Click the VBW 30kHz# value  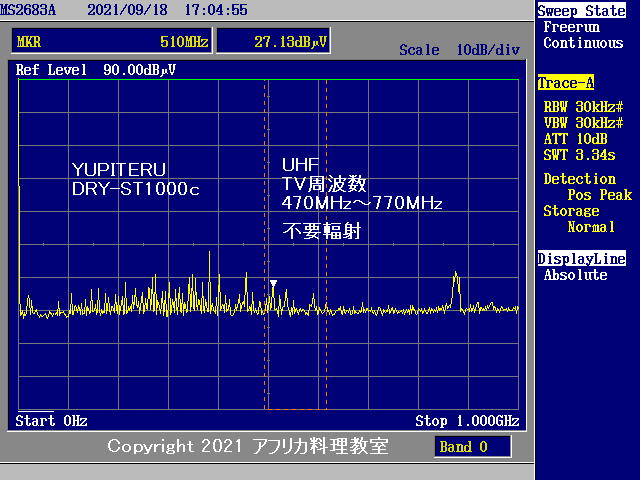tap(584, 123)
